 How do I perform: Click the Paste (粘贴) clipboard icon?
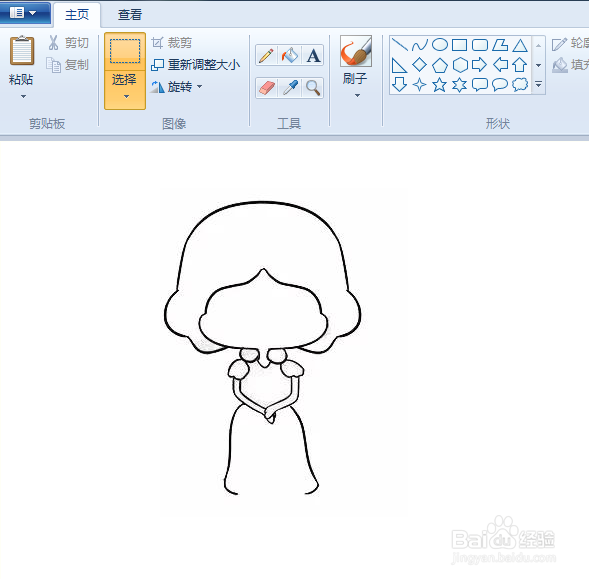tap(22, 51)
